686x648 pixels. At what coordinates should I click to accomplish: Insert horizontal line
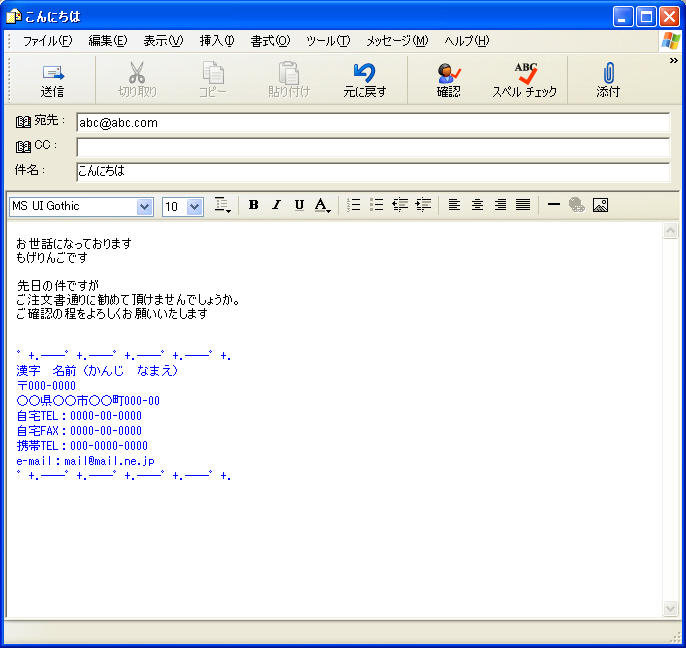[553, 204]
